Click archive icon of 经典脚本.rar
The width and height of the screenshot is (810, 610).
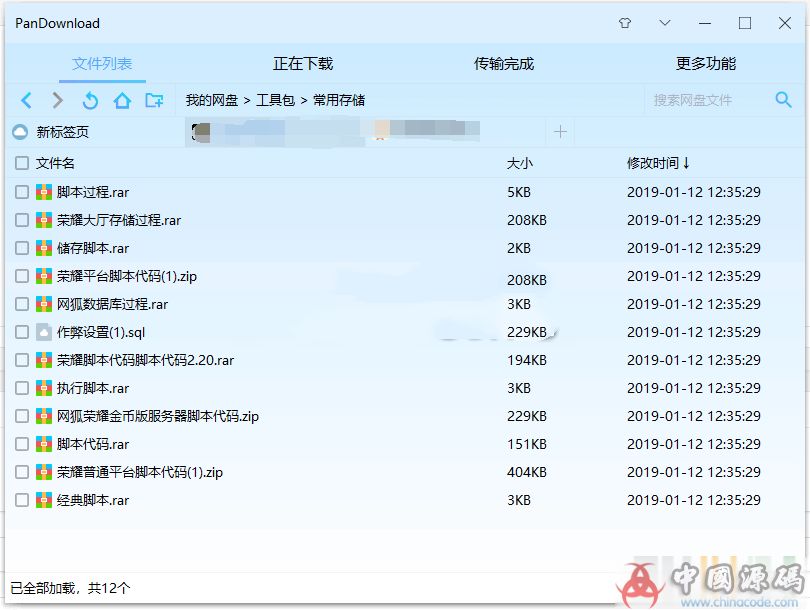coord(44,499)
